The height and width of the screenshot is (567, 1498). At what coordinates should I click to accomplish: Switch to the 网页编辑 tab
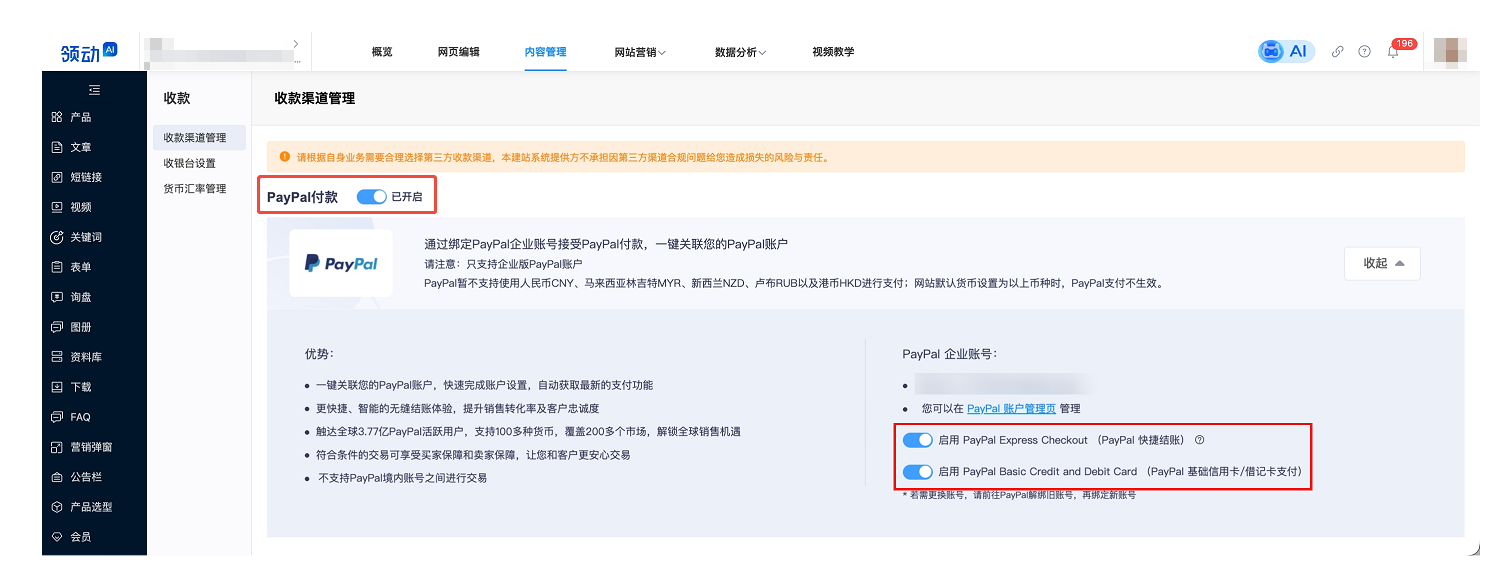pos(459,52)
